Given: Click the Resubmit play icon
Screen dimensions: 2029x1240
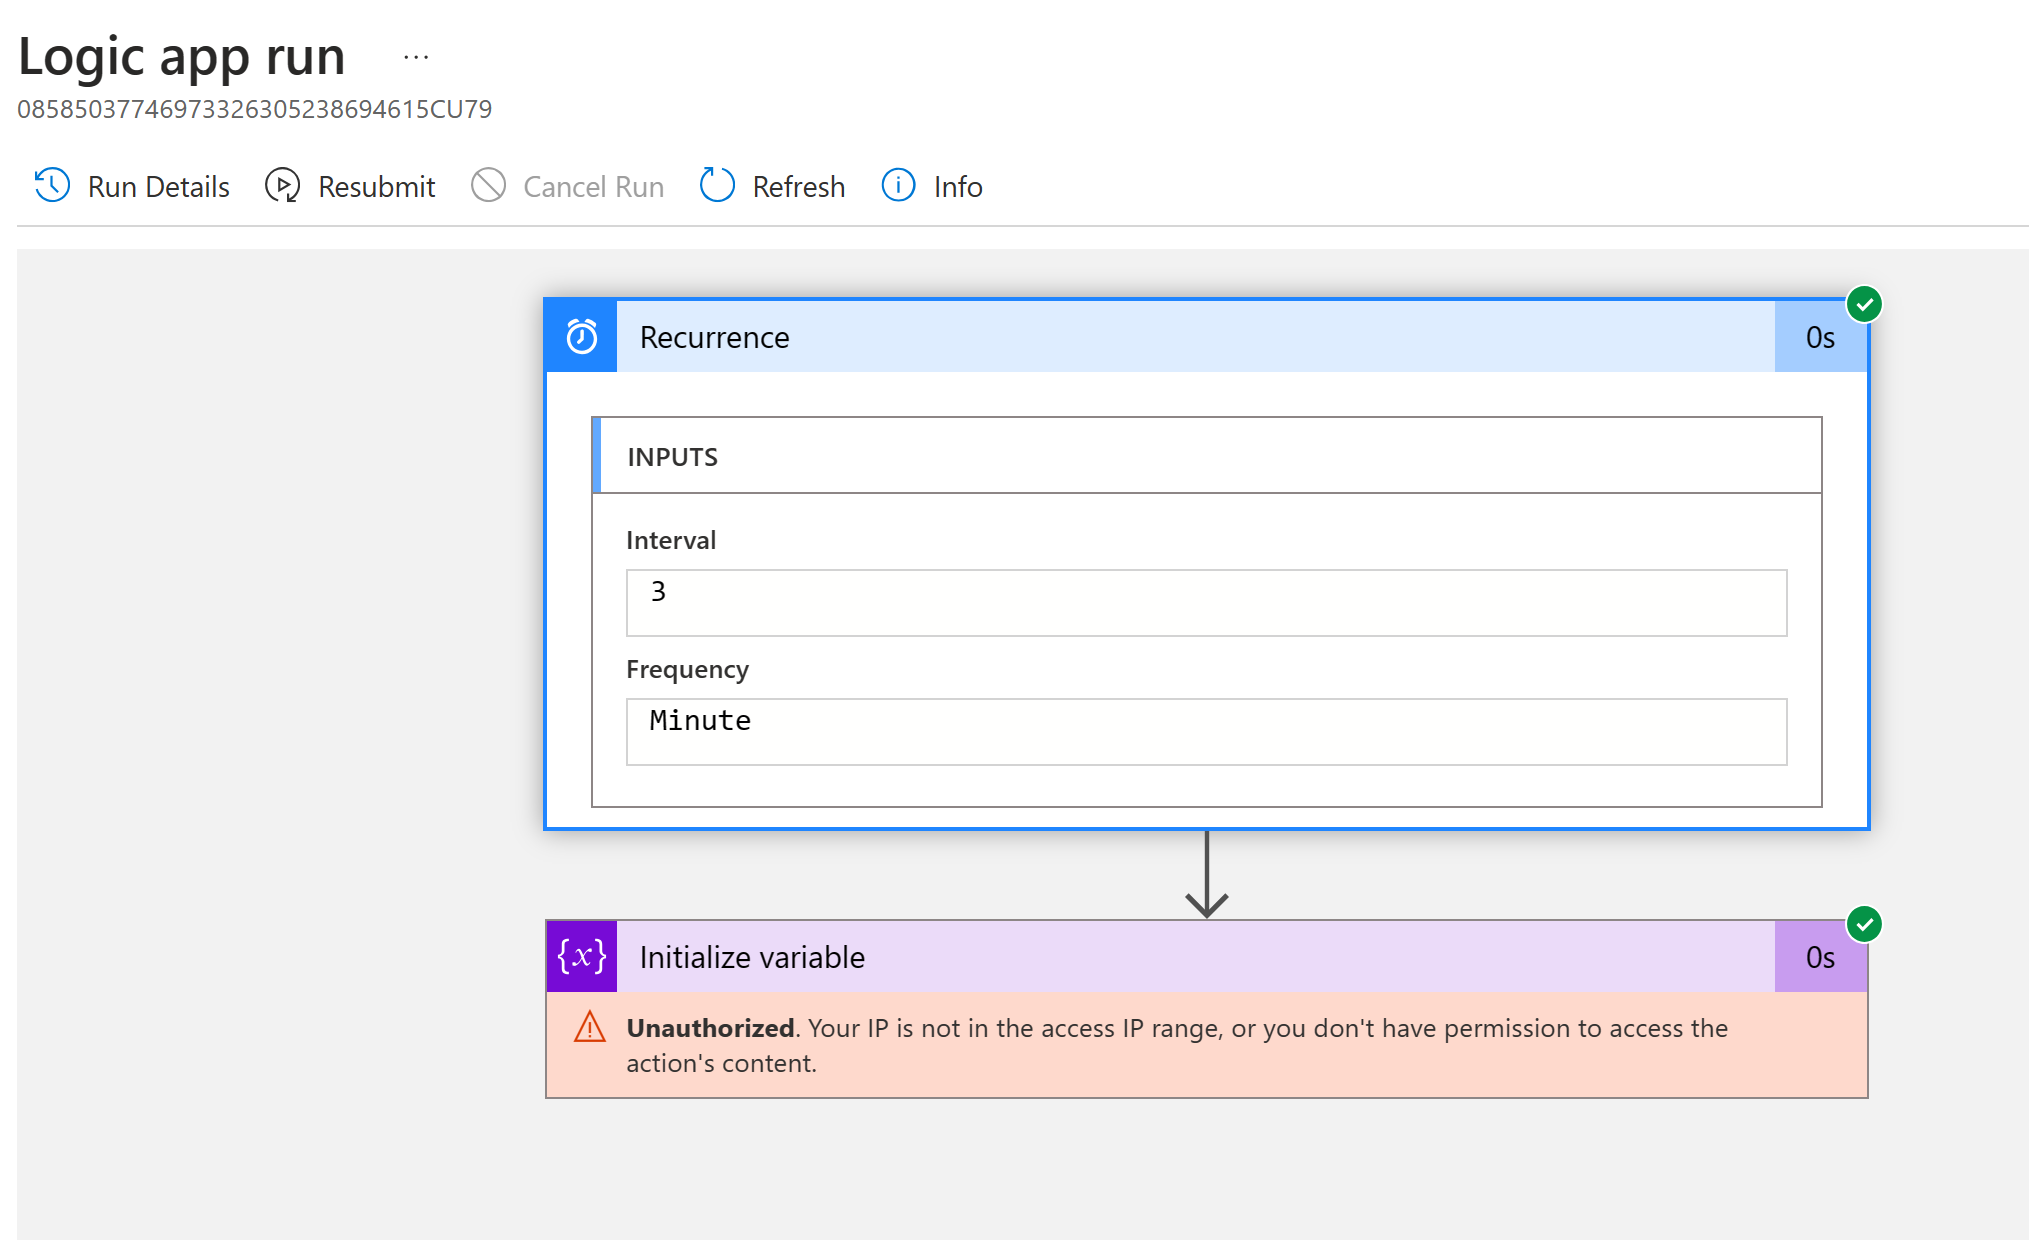Looking at the screenshot, I should tap(283, 186).
